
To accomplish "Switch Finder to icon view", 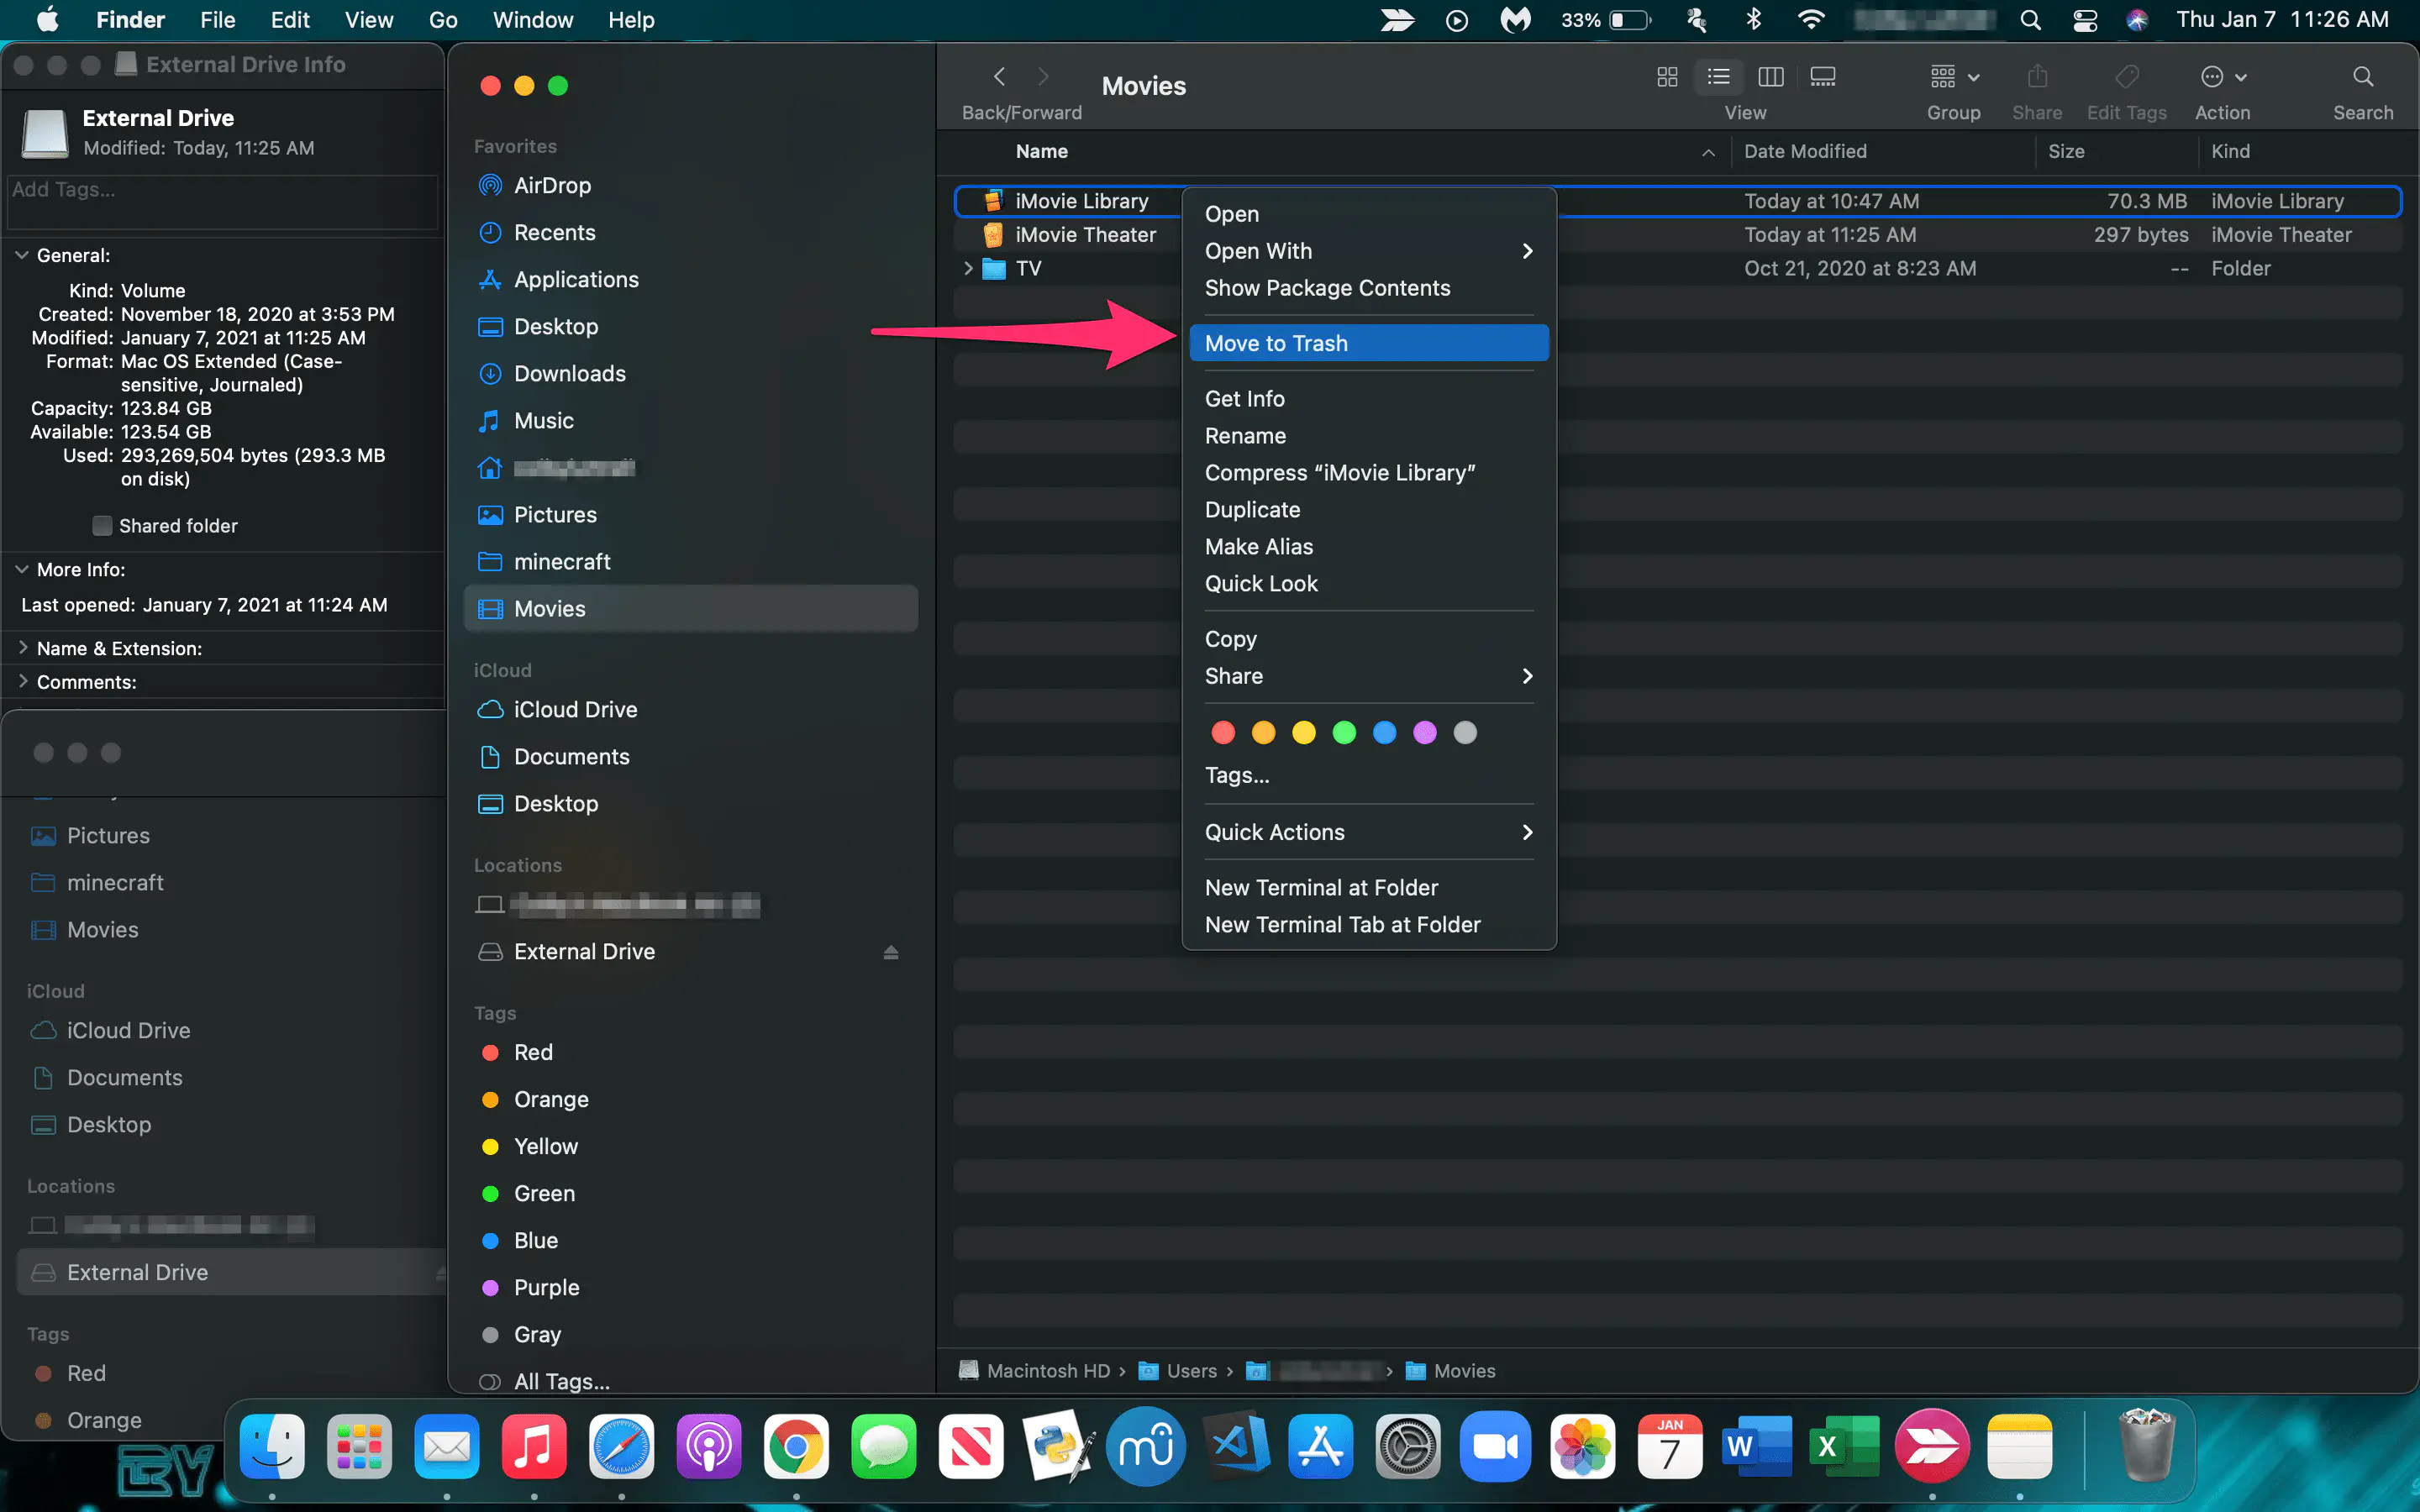I will tap(1667, 77).
